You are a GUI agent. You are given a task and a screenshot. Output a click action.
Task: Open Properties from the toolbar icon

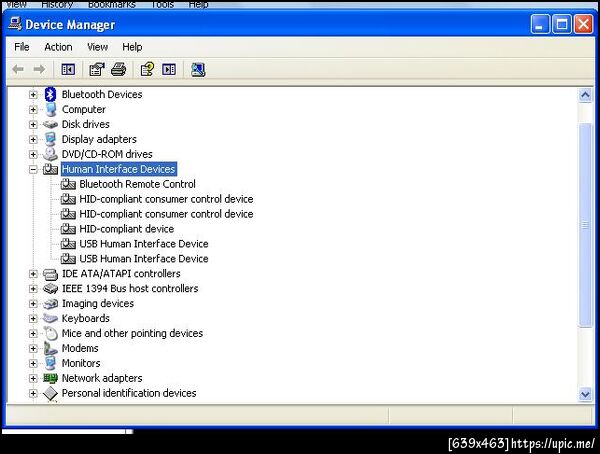(96, 69)
